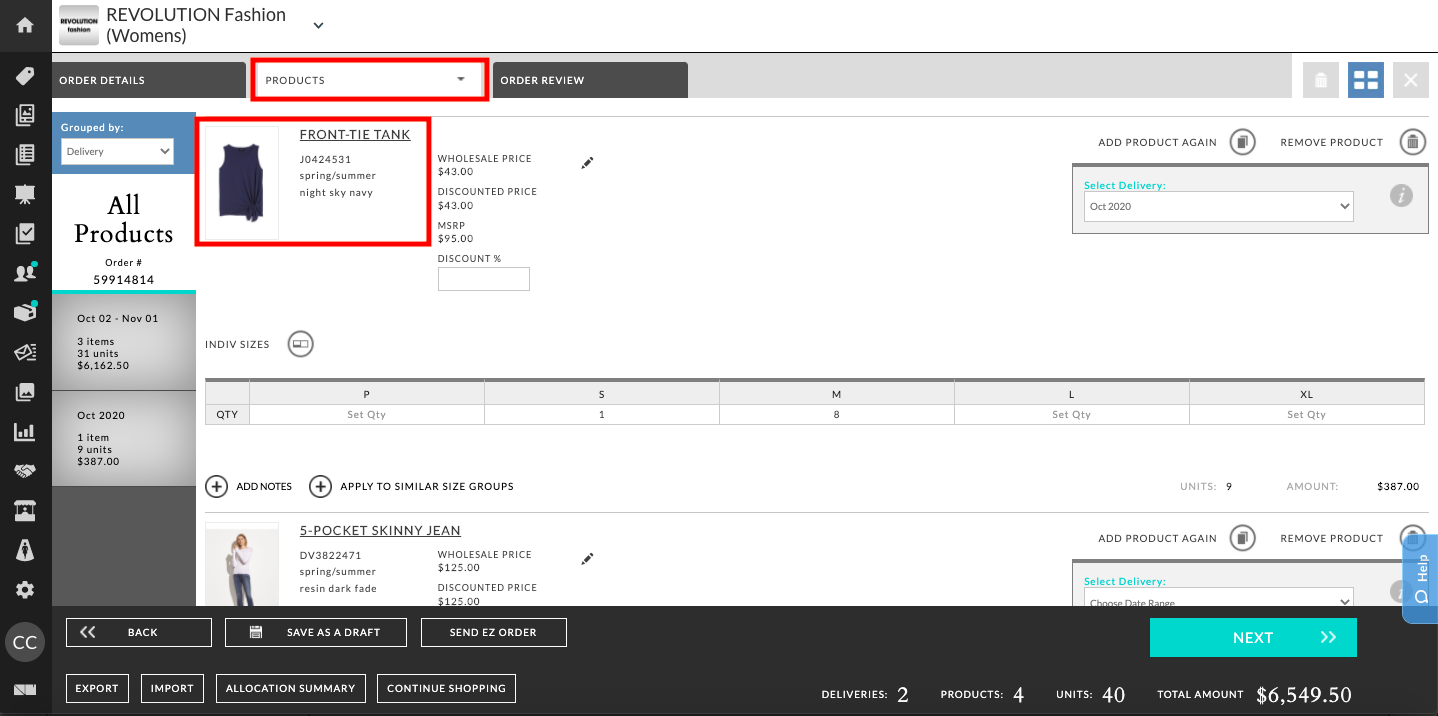Click the Add Notes plus icon
Viewport: 1438px width, 716px height.
pos(216,486)
